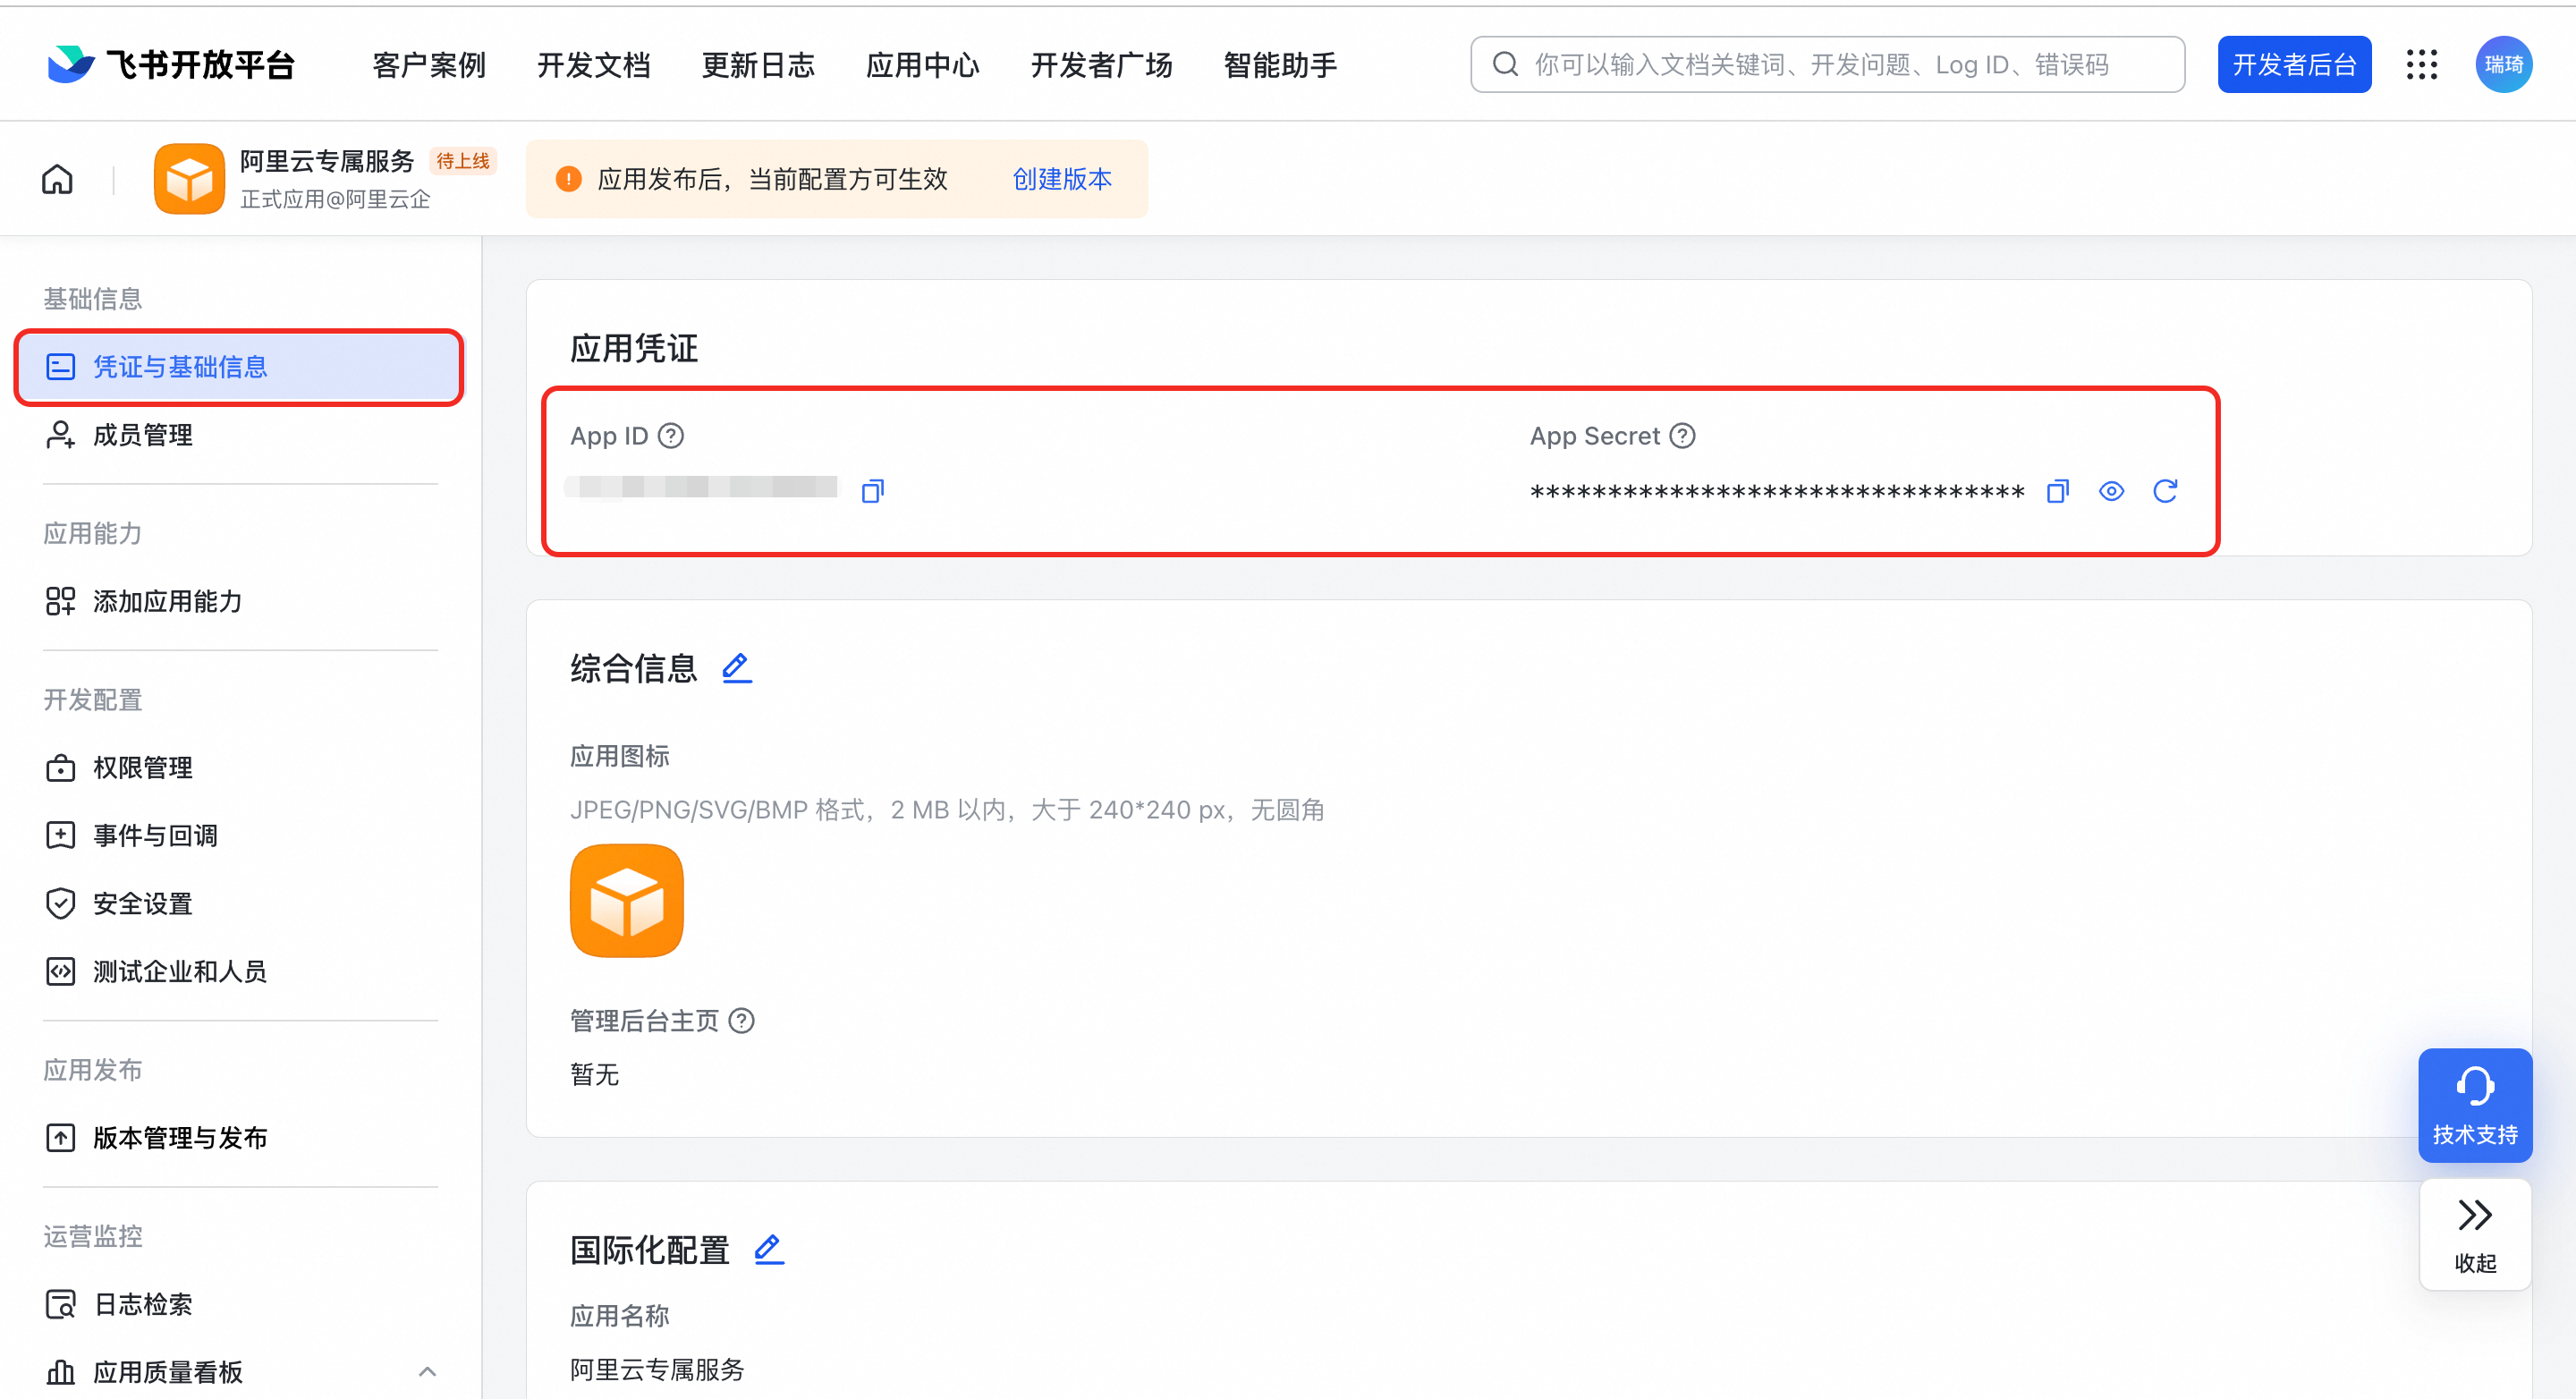
Task: Click the App ID help question mark
Action: (671, 436)
